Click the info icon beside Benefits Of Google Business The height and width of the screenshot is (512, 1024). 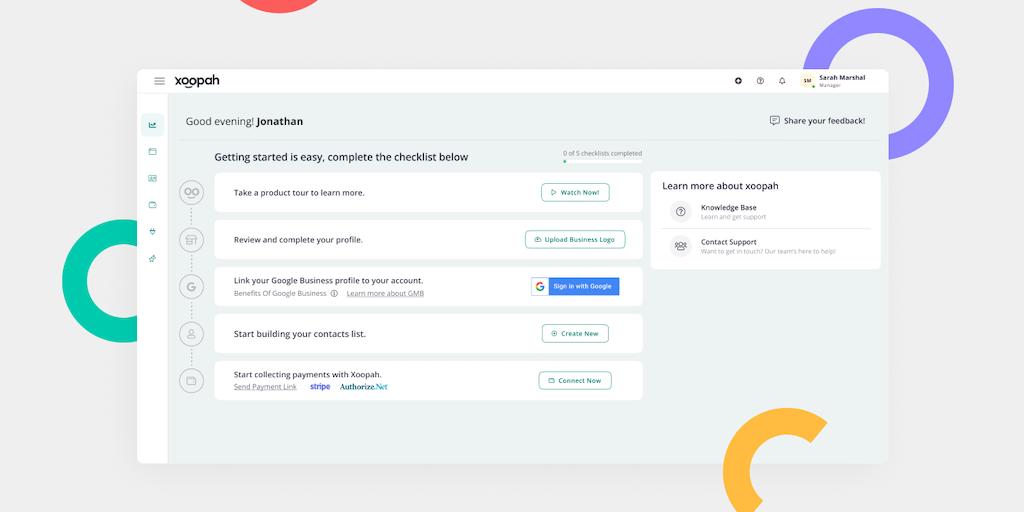point(334,294)
